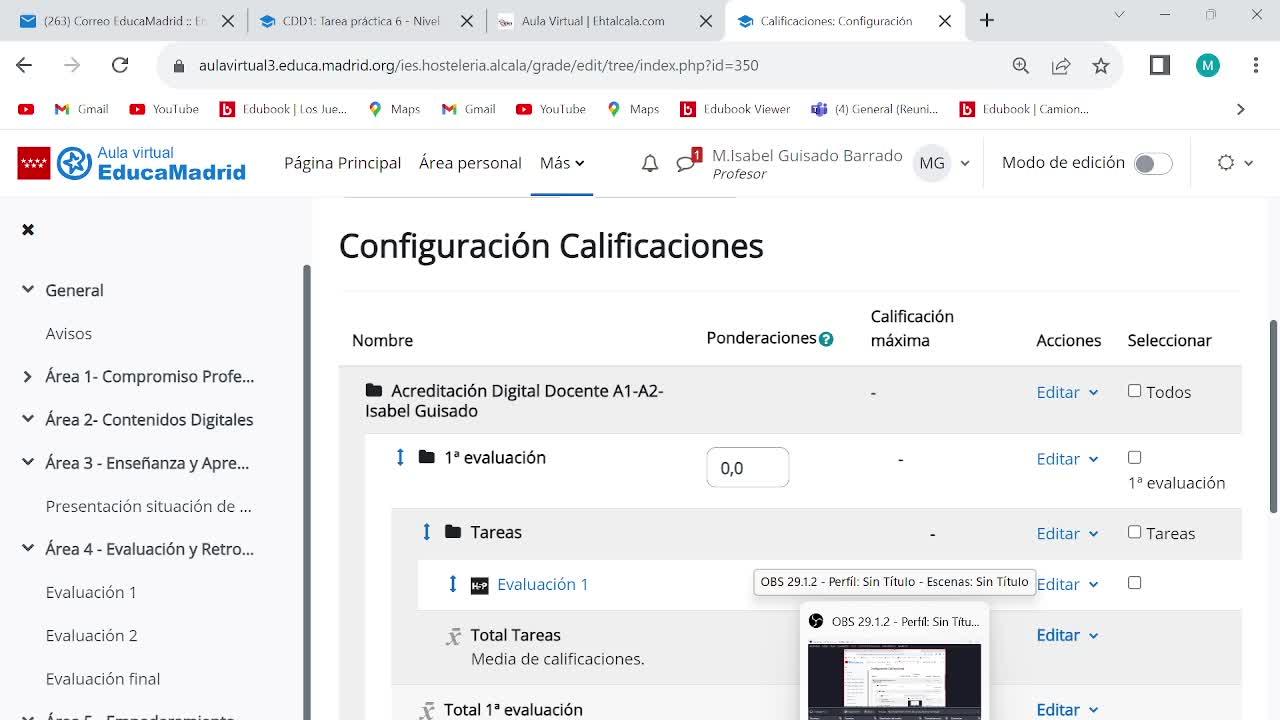The image size is (1280, 720).
Task: Close the course index sidebar
Action: tap(28, 230)
